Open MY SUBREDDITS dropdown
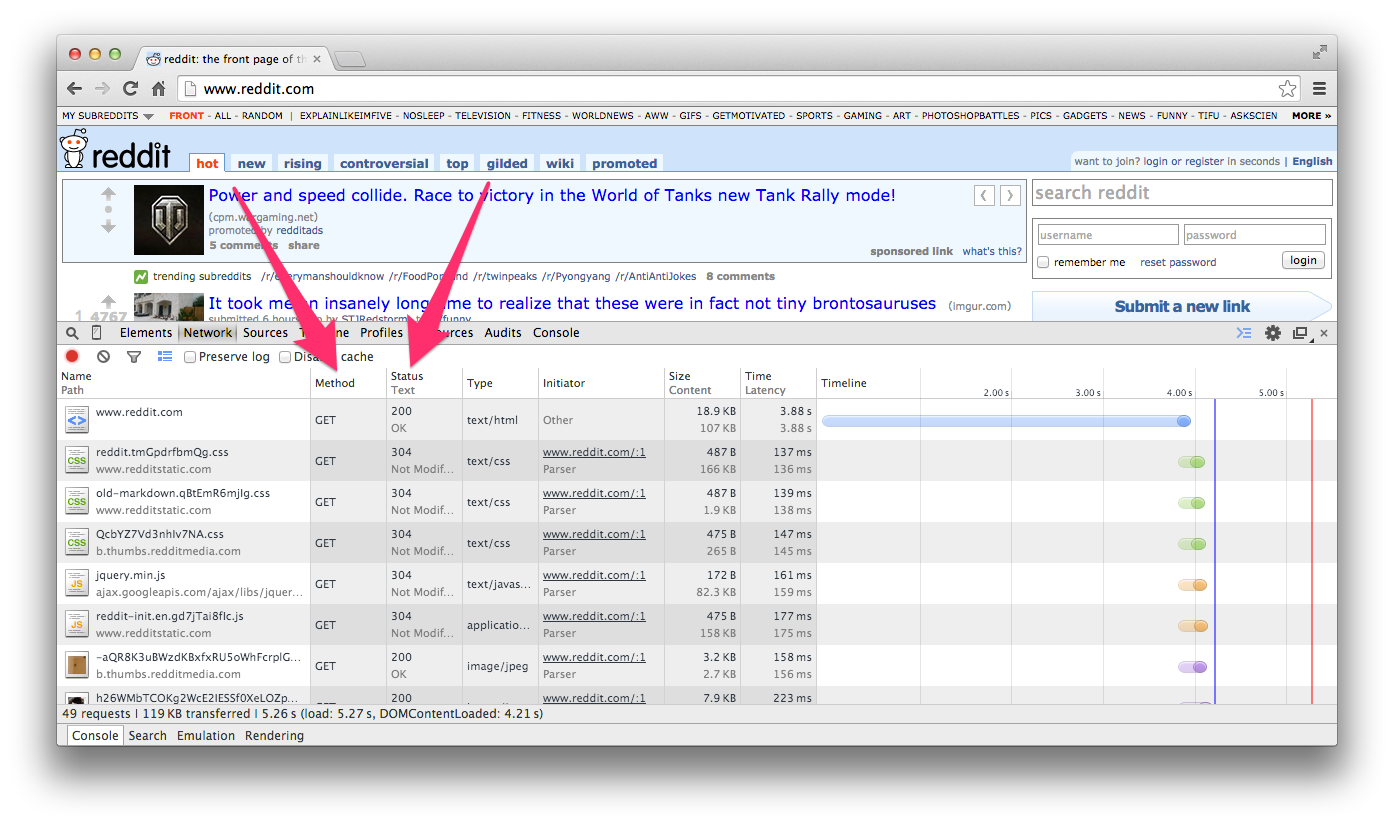The width and height of the screenshot is (1394, 825). click(x=108, y=116)
